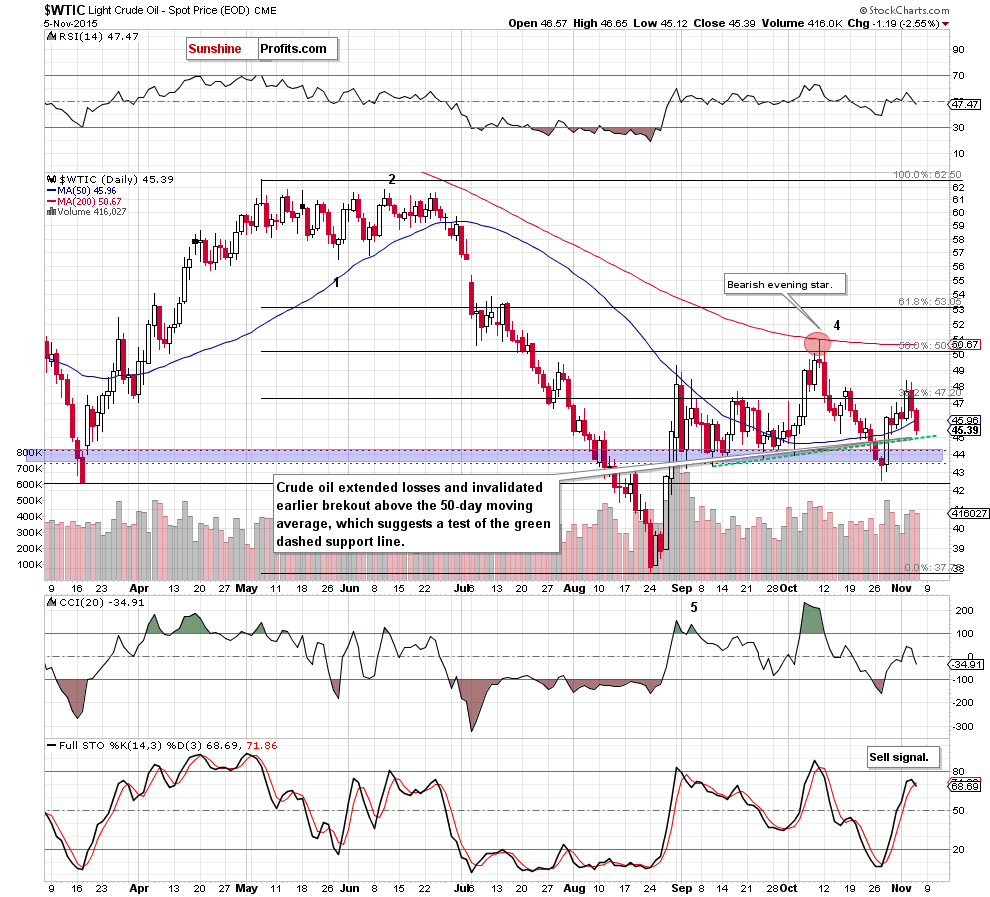Click the StockCharts.com copyright link

(x=904, y=10)
